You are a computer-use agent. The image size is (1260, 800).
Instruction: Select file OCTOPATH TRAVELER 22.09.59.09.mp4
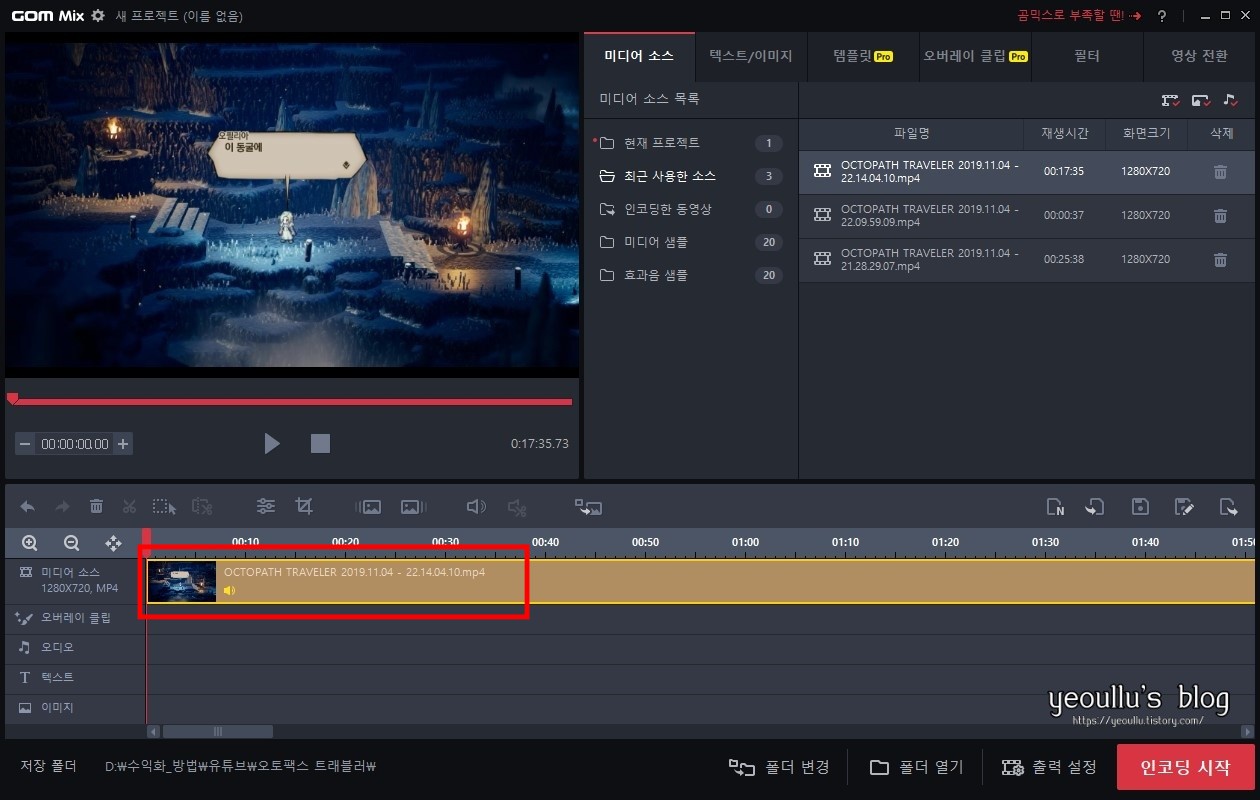point(1026,215)
